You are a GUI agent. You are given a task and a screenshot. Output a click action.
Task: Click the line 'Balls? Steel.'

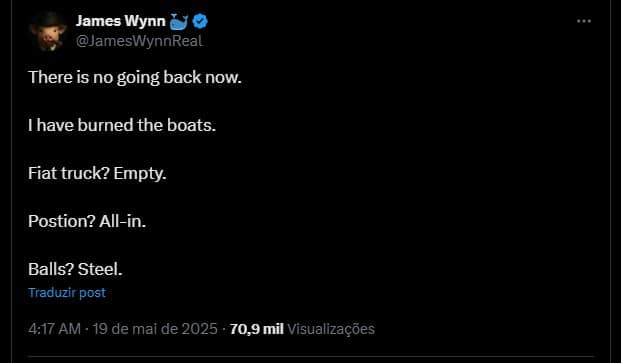pyautogui.click(x=75, y=270)
